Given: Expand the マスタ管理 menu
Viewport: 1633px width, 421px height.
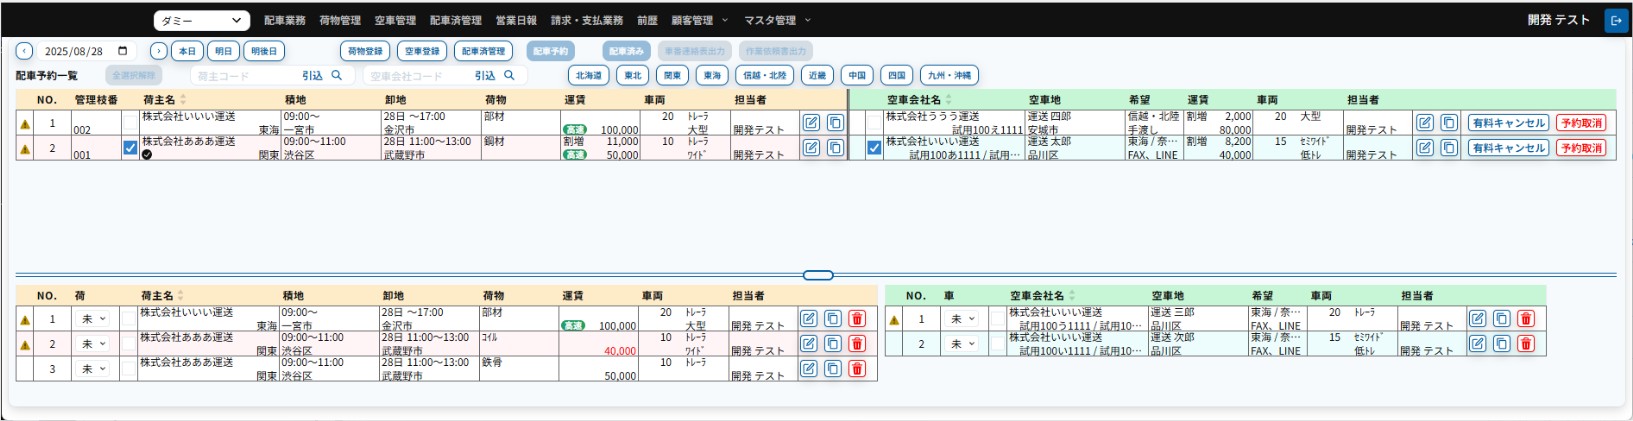Looking at the screenshot, I should [x=777, y=20].
